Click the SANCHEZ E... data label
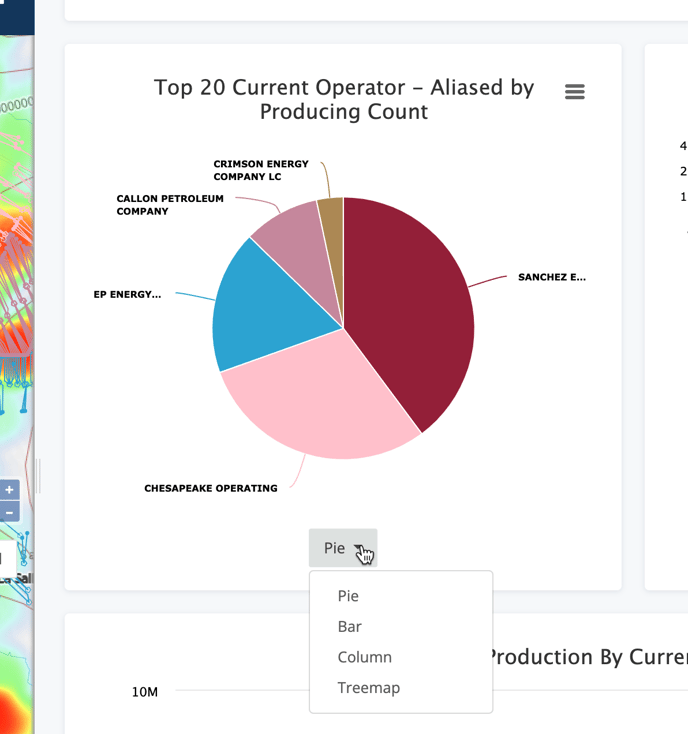Image resolution: width=688 pixels, height=734 pixels. pyautogui.click(x=552, y=277)
